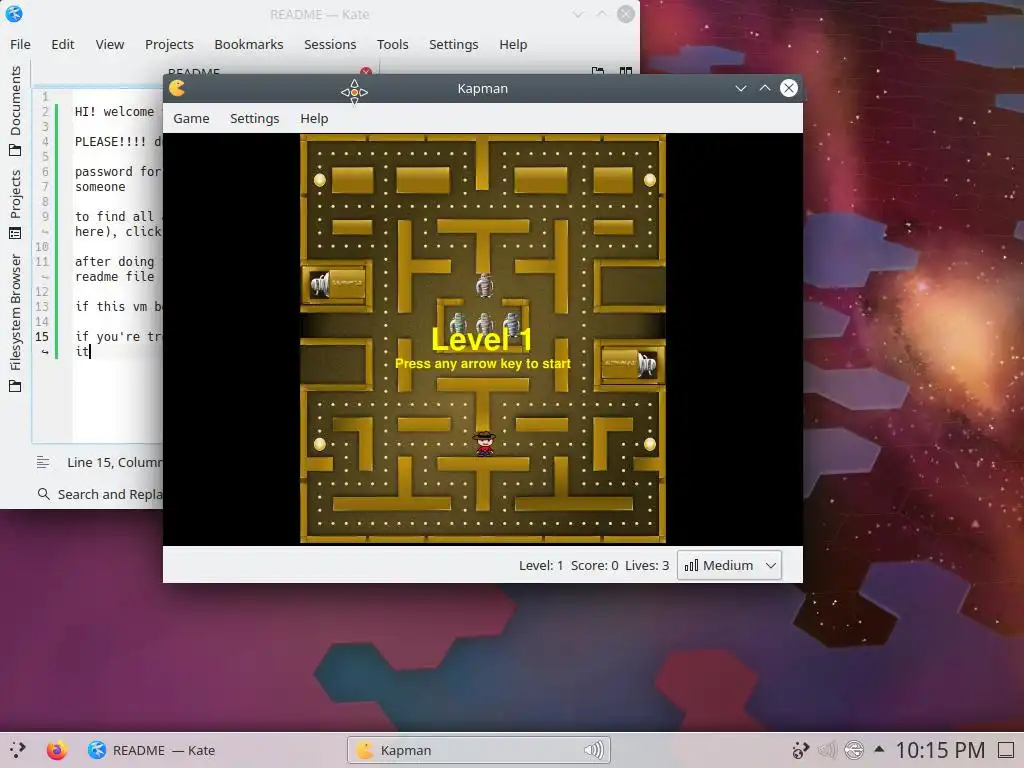Screen dimensions: 1024x768
Task: Click the Kapman hero character
Action: coord(484,443)
